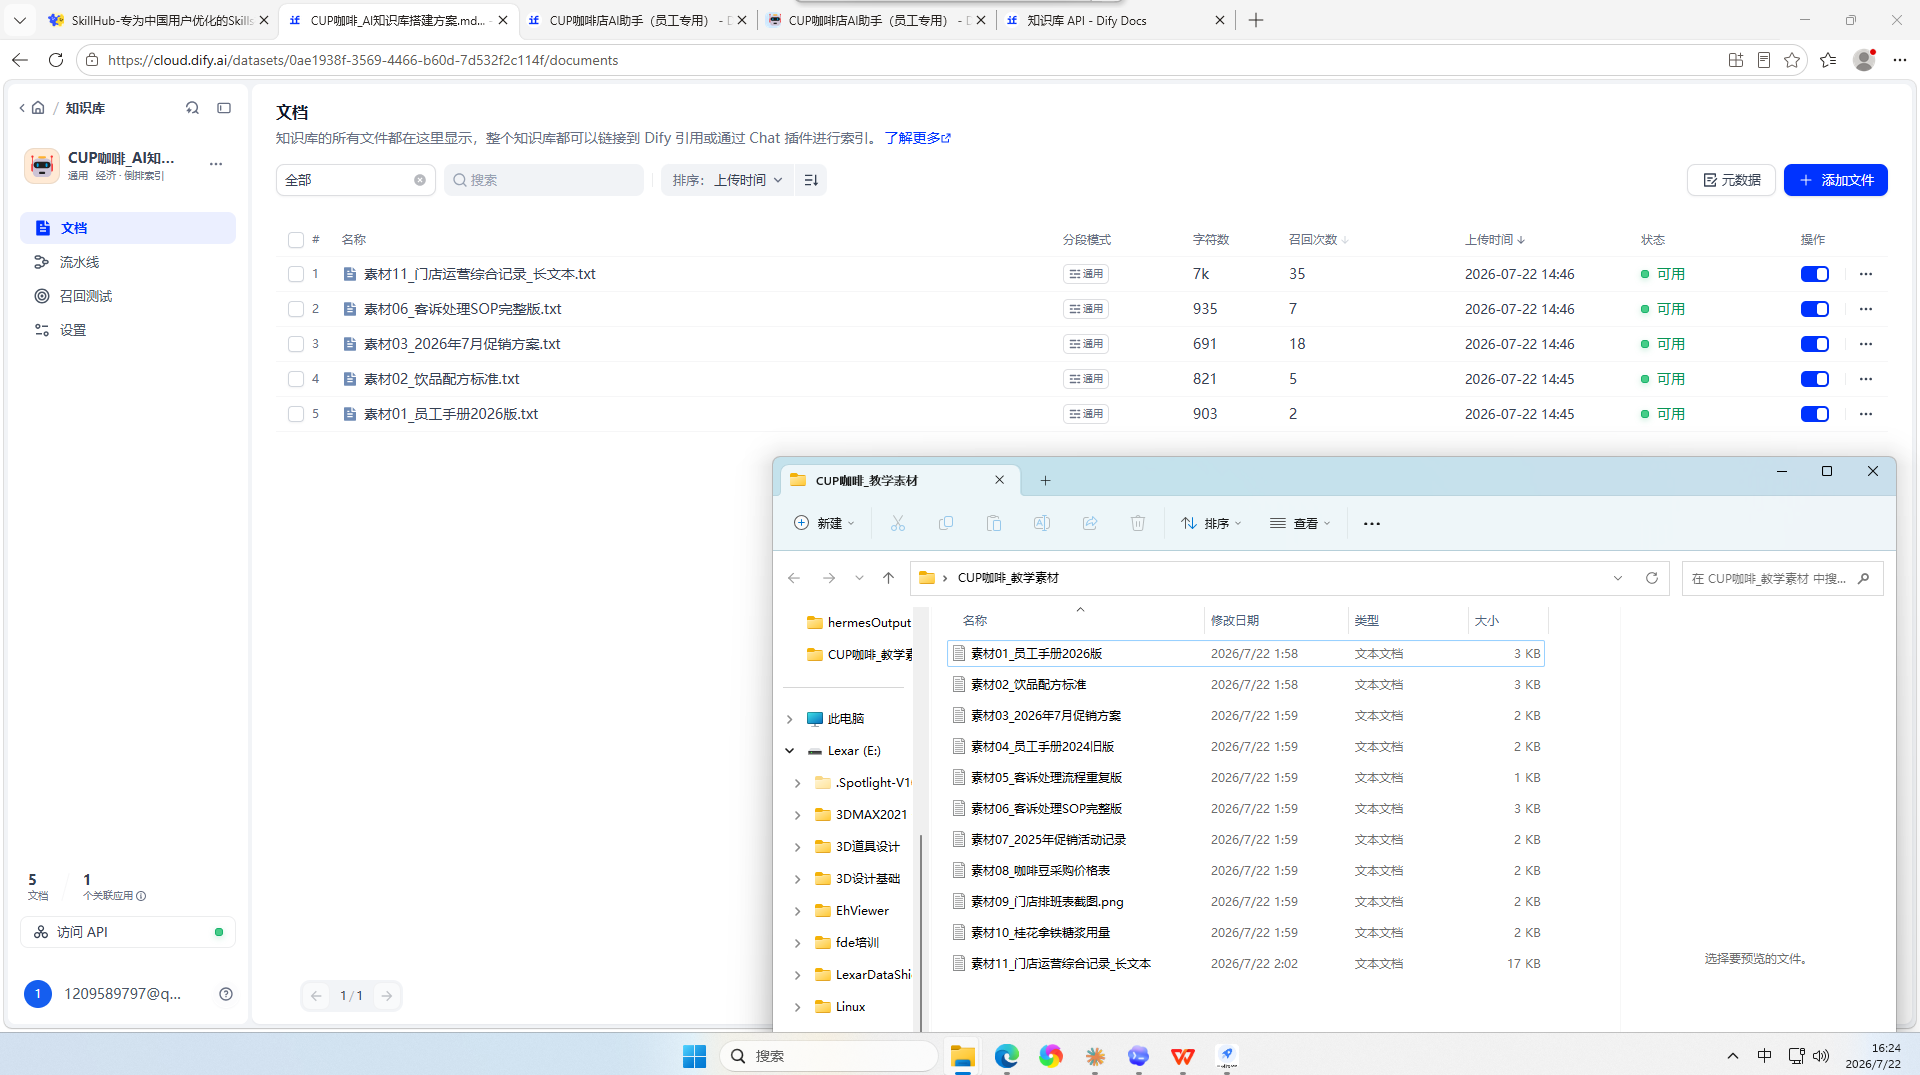Check the checkbox for 素材03 document
This screenshot has height=1075, width=1920.
tap(296, 344)
